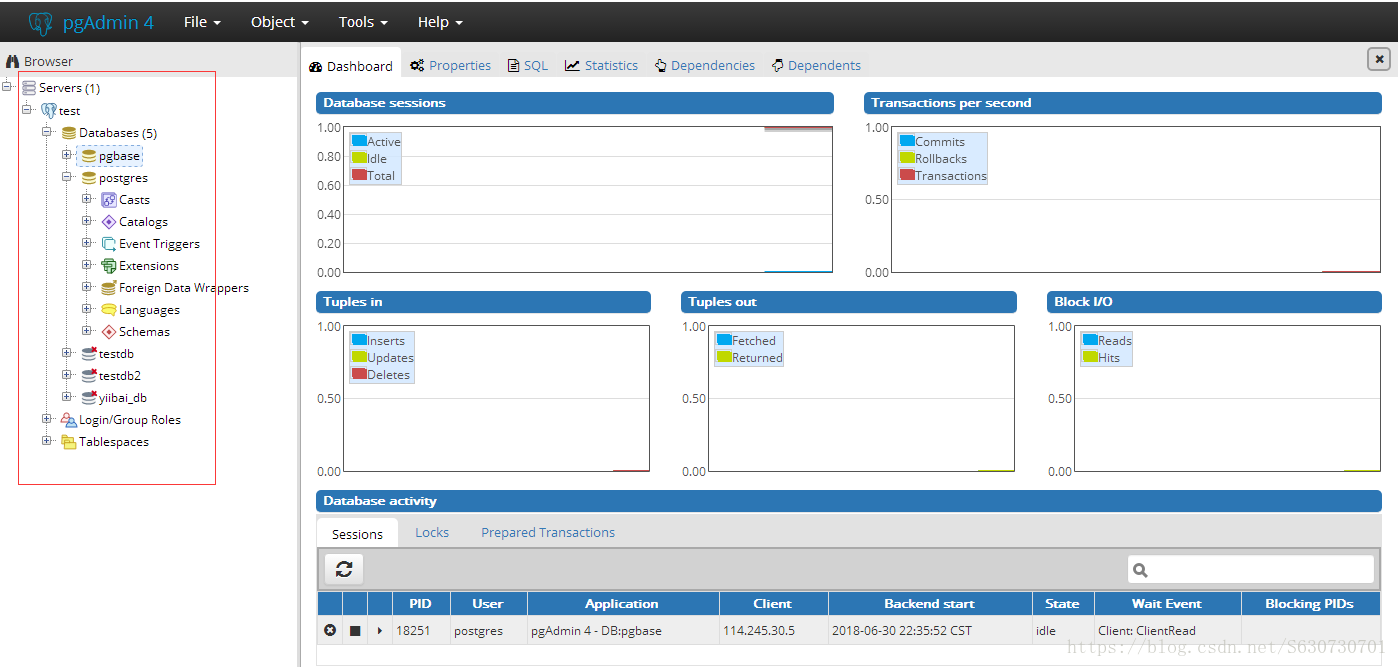The width and height of the screenshot is (1398, 667).
Task: Sort sessions by the Application column header
Action: pyautogui.click(x=622, y=604)
